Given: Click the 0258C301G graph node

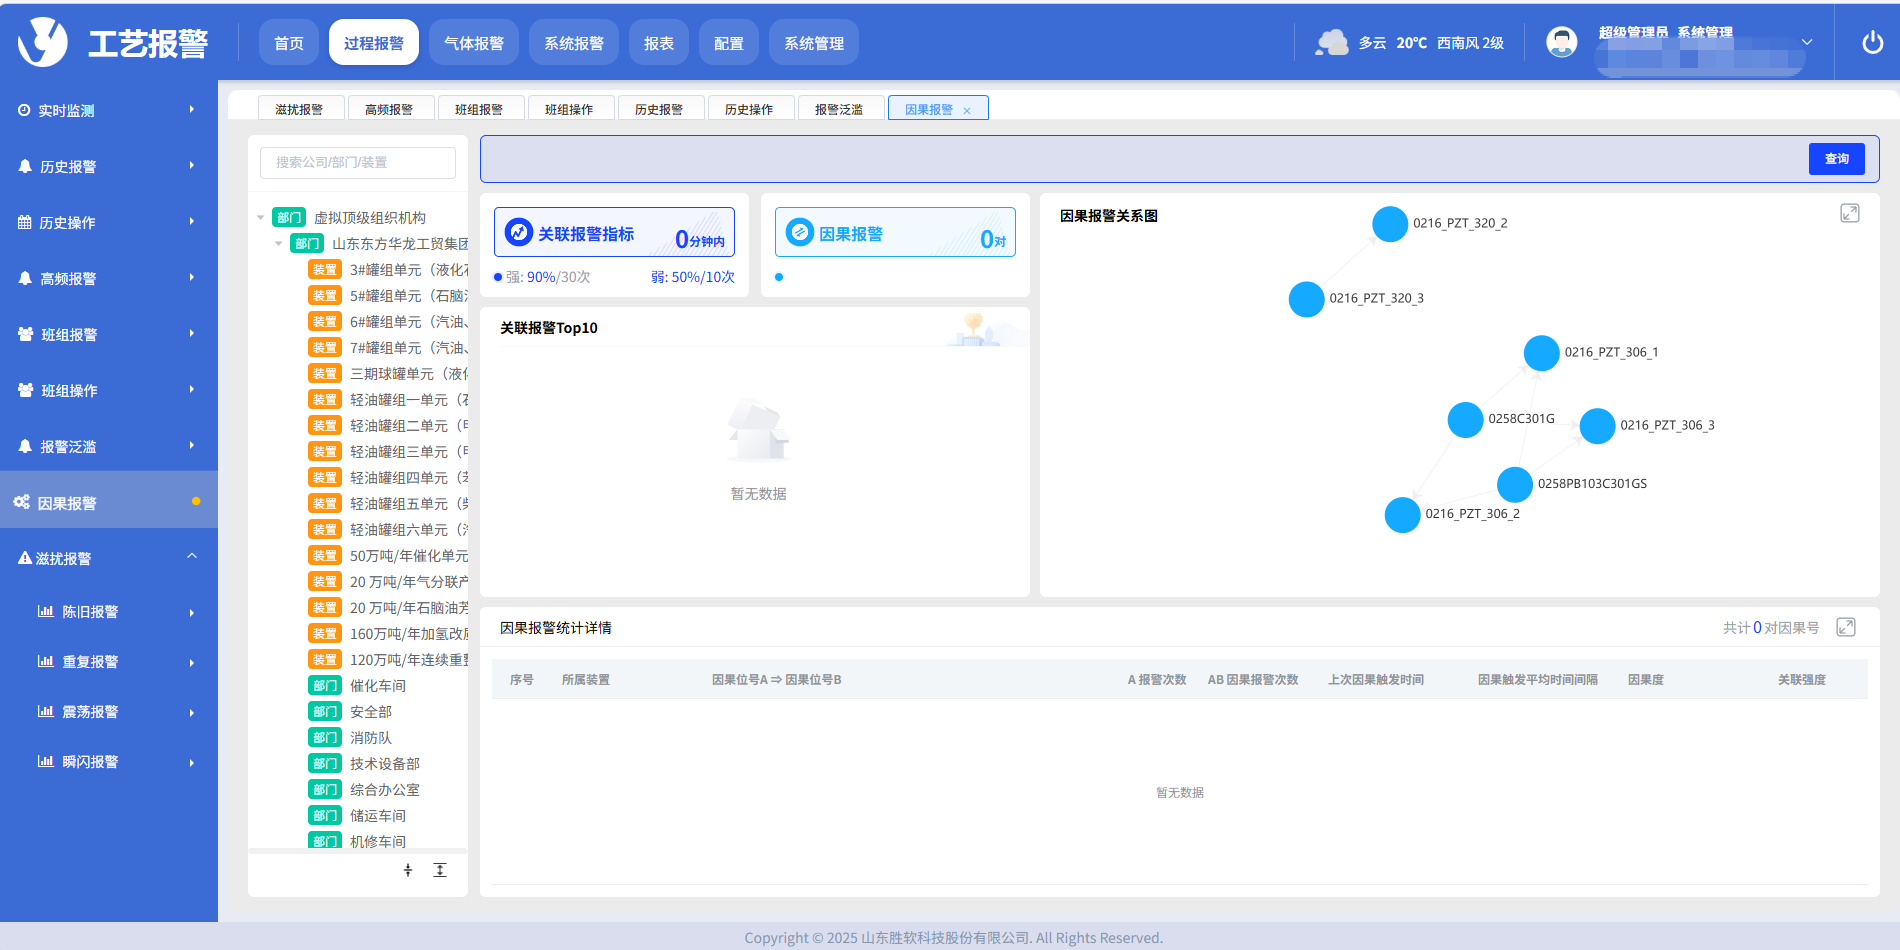Looking at the screenshot, I should tap(1465, 420).
